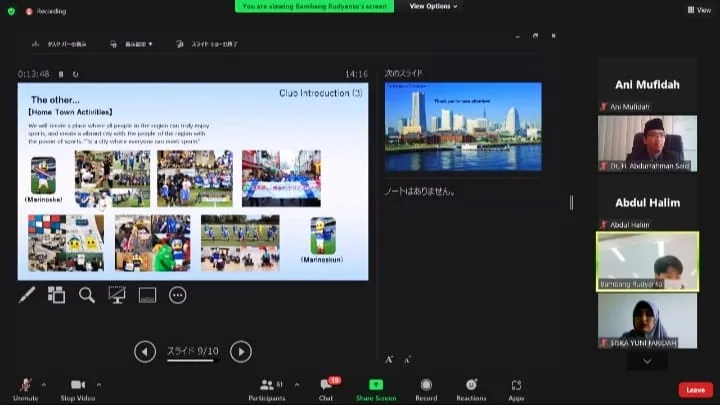This screenshot has height=405, width=720.
Task: Pause the presentation timer
Action: click(x=61, y=74)
